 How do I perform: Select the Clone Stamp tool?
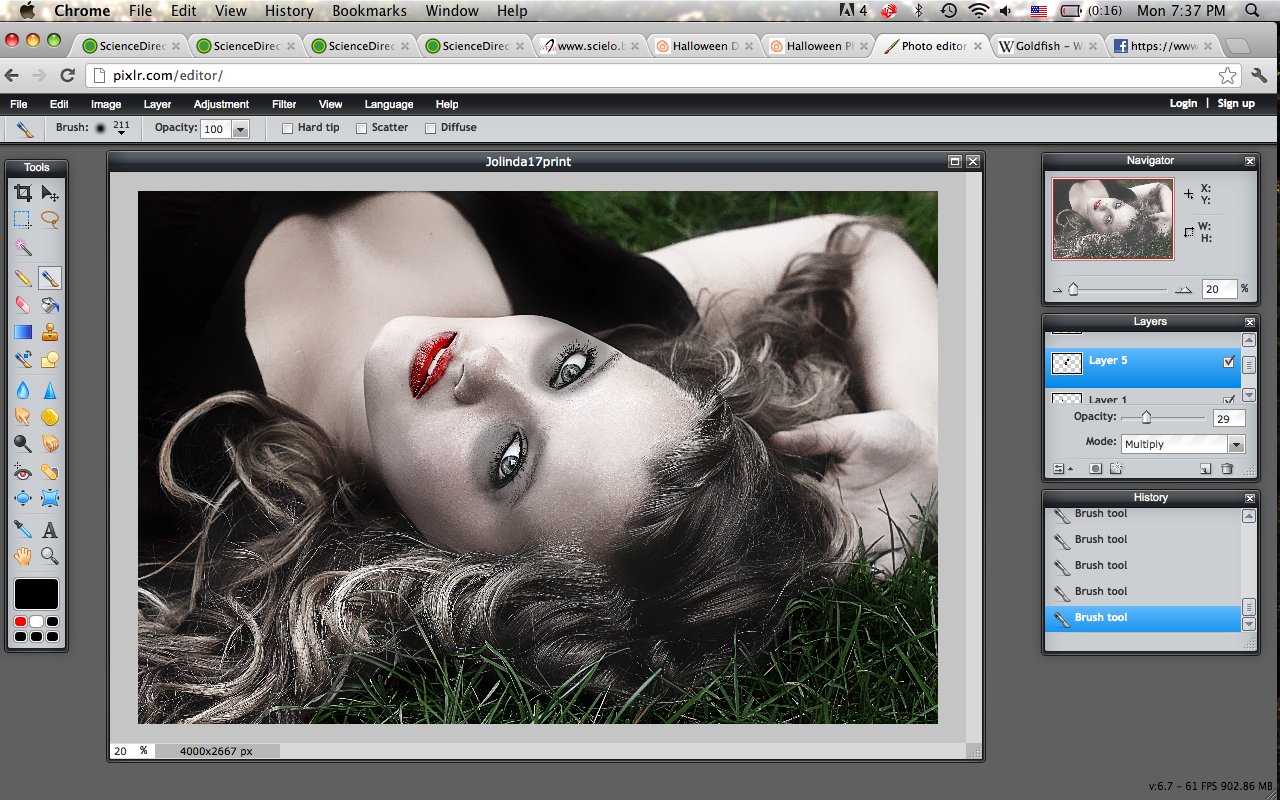pos(49,332)
